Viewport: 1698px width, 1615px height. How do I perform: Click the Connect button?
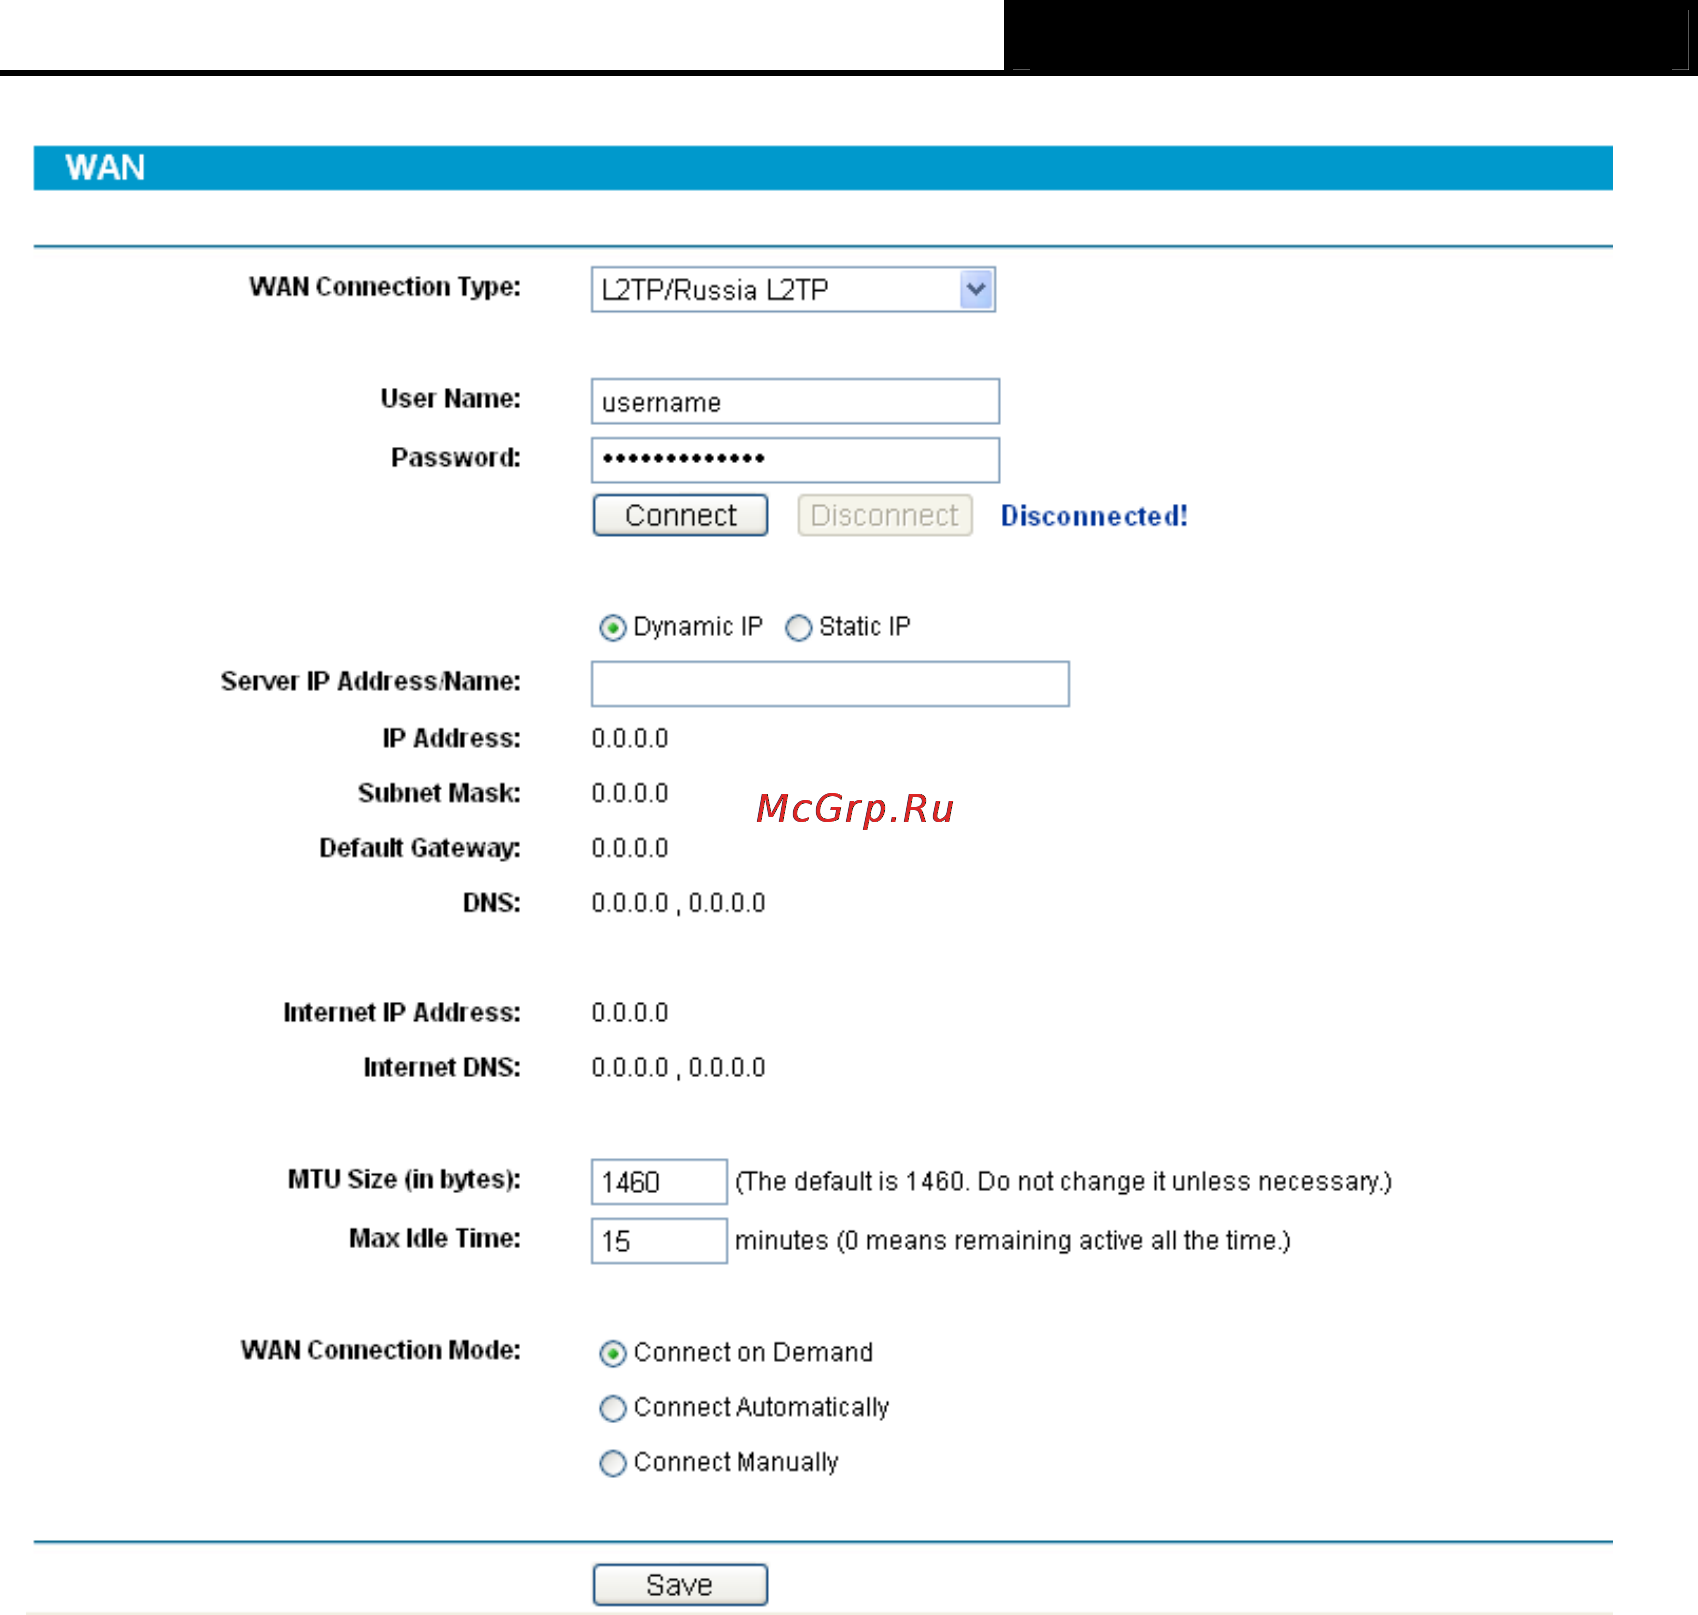(680, 515)
